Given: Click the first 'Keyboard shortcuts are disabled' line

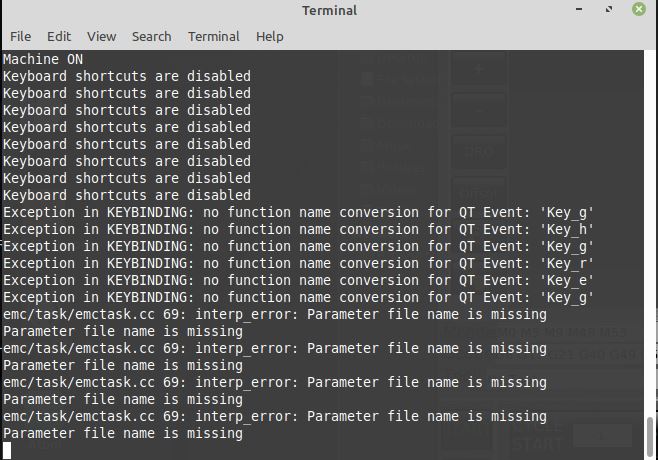Looking at the screenshot, I should (127, 76).
